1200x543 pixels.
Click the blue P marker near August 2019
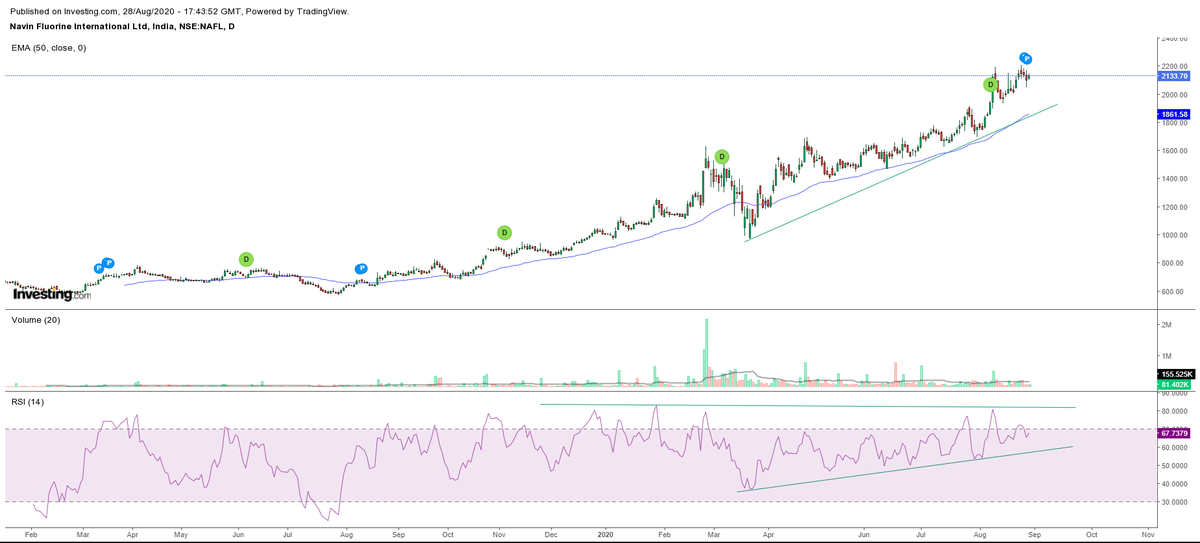click(x=361, y=269)
